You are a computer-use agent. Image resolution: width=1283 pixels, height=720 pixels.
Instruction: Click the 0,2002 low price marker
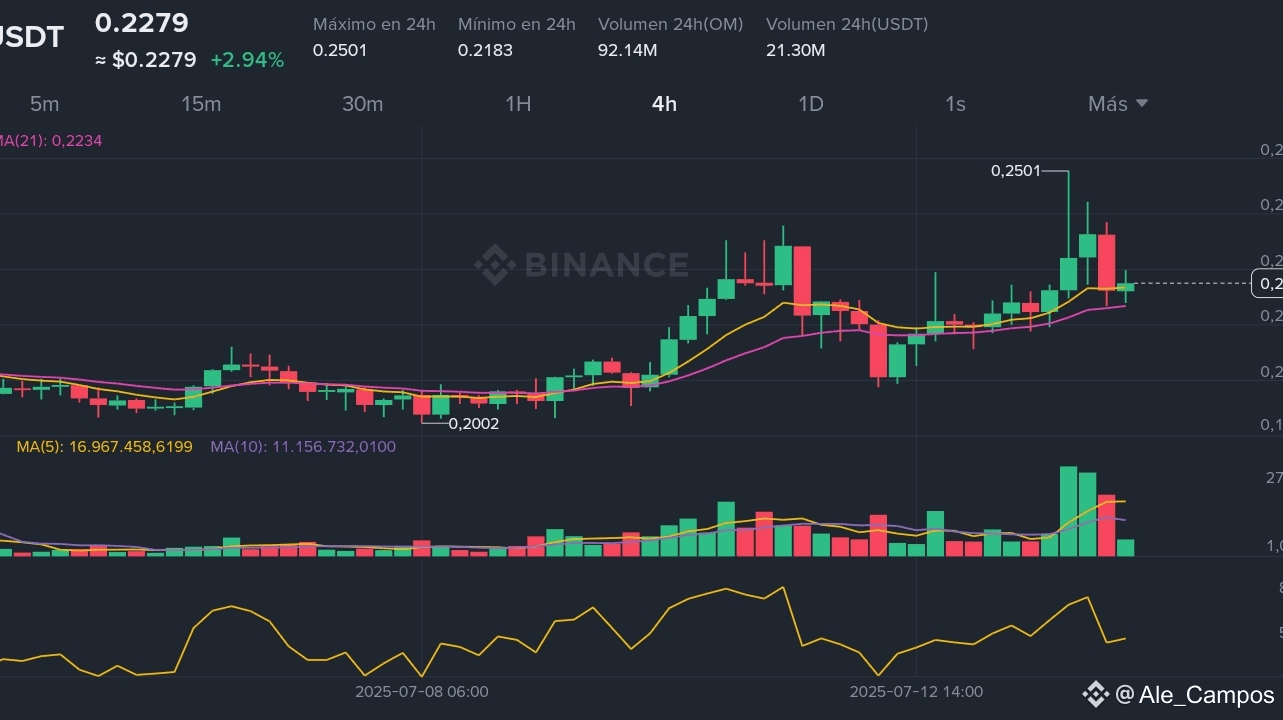[x=474, y=423]
